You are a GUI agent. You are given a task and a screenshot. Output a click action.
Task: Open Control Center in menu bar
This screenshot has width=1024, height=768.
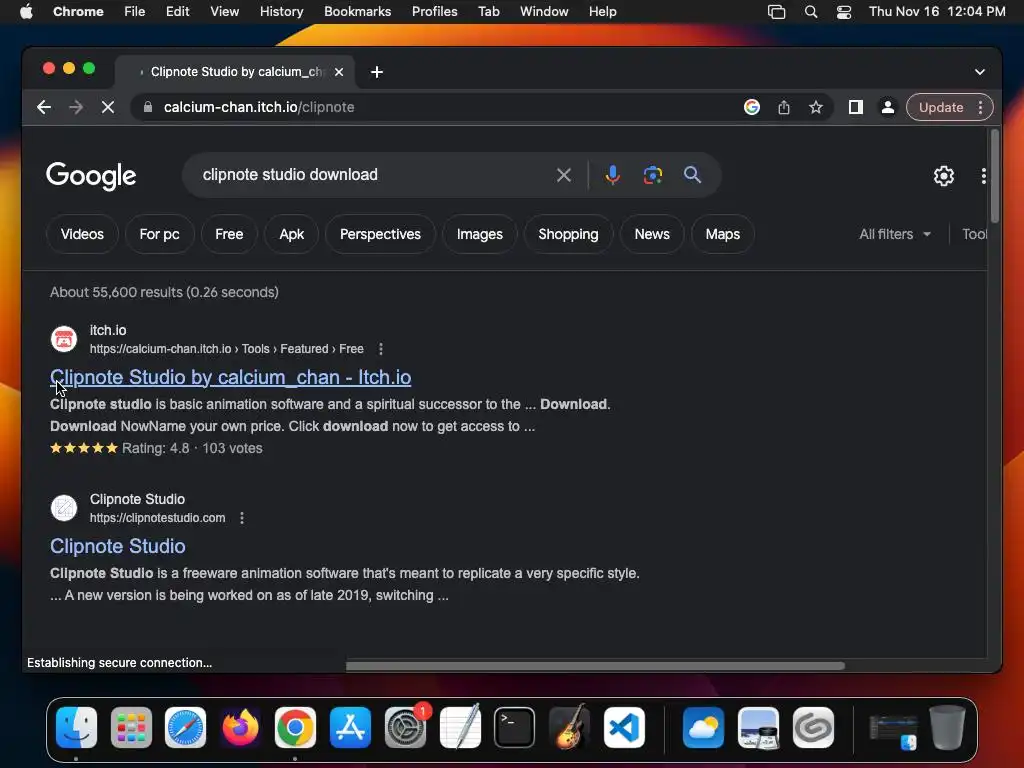tap(844, 12)
